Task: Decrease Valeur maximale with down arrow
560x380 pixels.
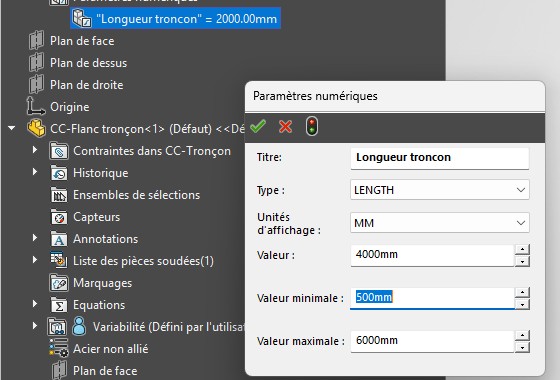Action: (522, 348)
